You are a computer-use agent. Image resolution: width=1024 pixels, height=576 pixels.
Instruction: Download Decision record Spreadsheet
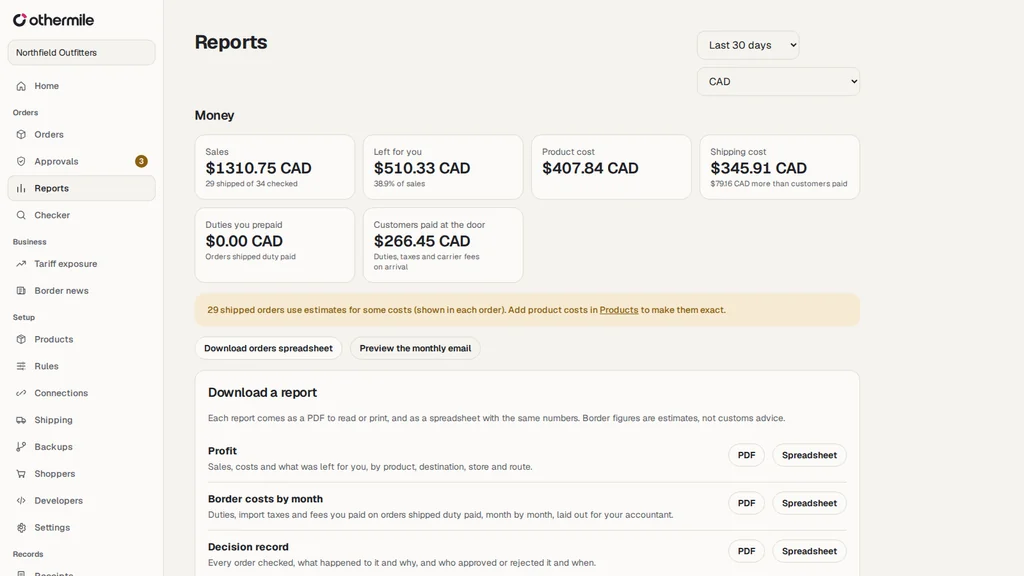click(809, 551)
